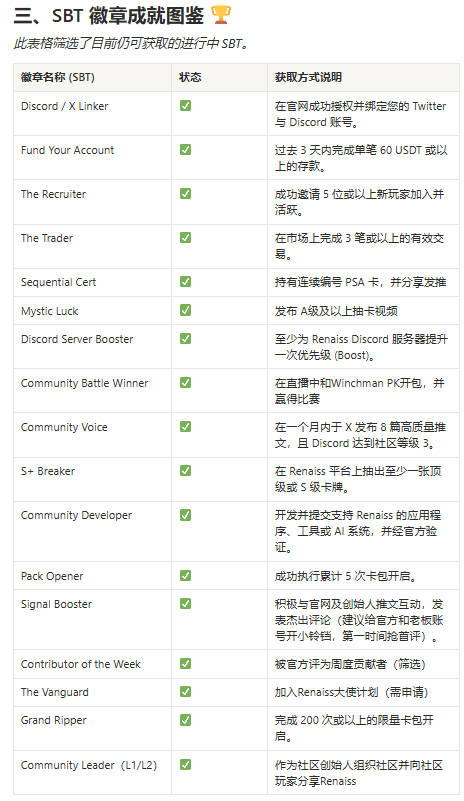
Task: Click the green checkmark for Discord / X Linker
Action: (185, 106)
